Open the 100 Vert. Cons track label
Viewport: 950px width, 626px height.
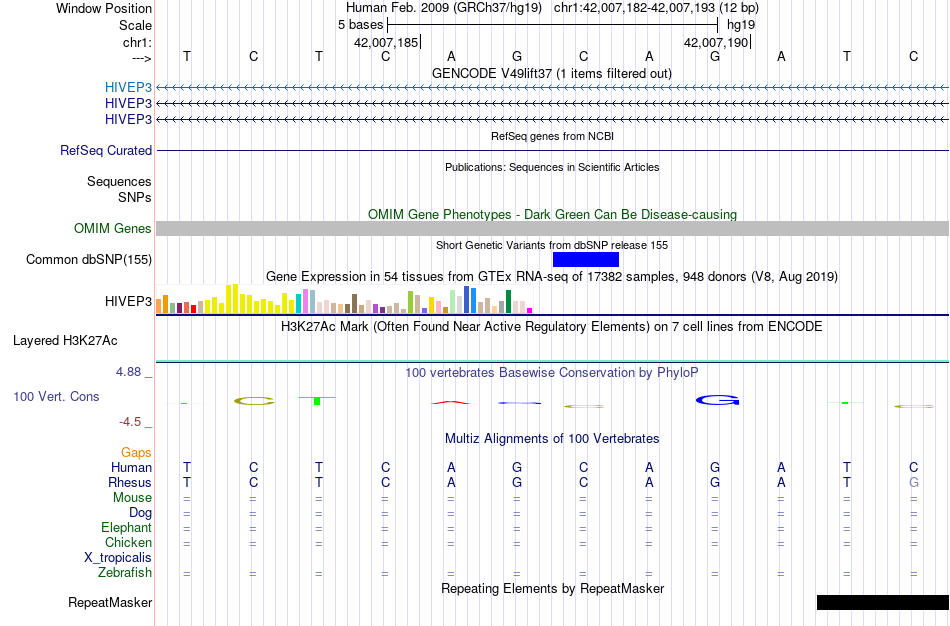[56, 396]
